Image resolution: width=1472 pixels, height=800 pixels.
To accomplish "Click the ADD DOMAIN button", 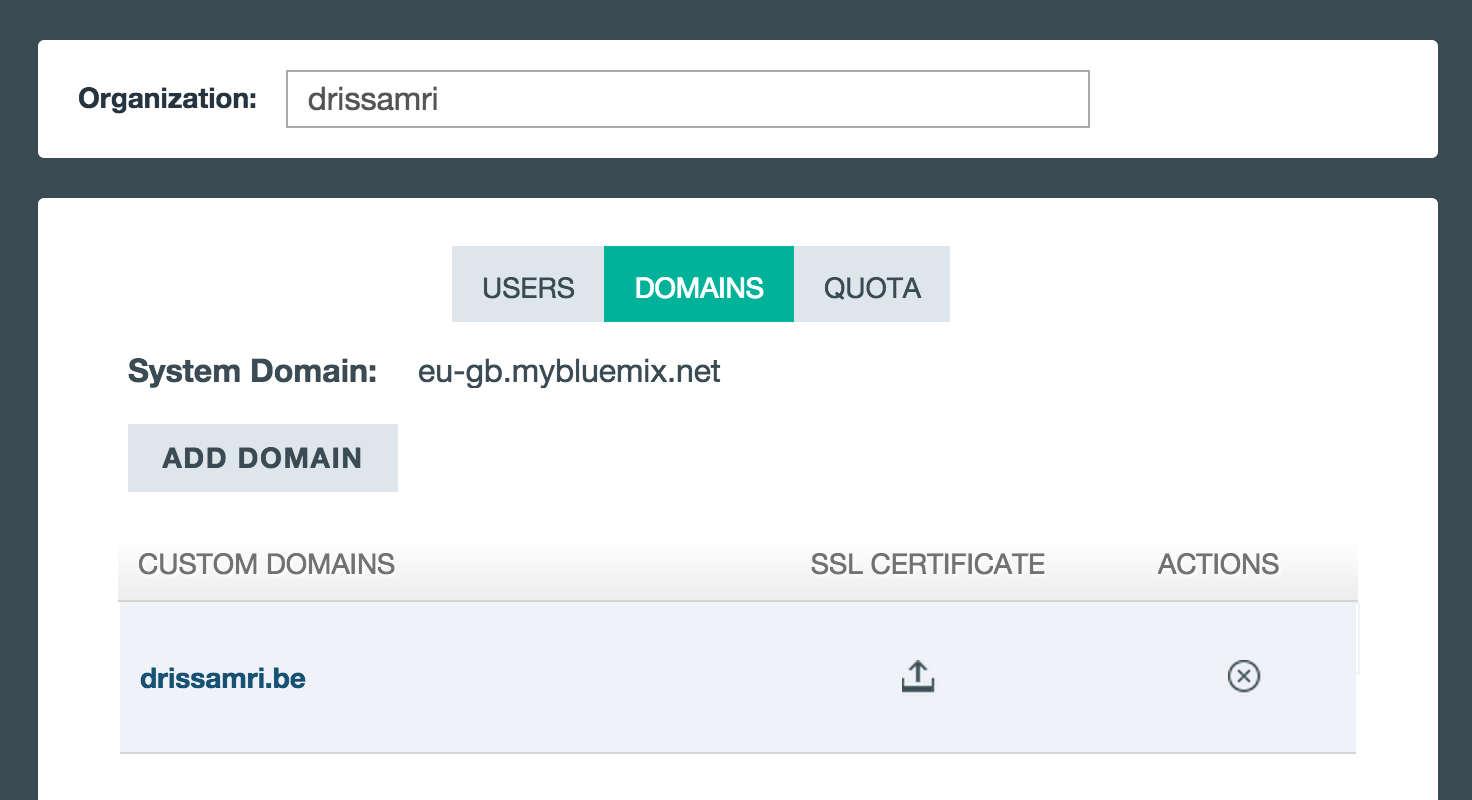I will pos(263,458).
